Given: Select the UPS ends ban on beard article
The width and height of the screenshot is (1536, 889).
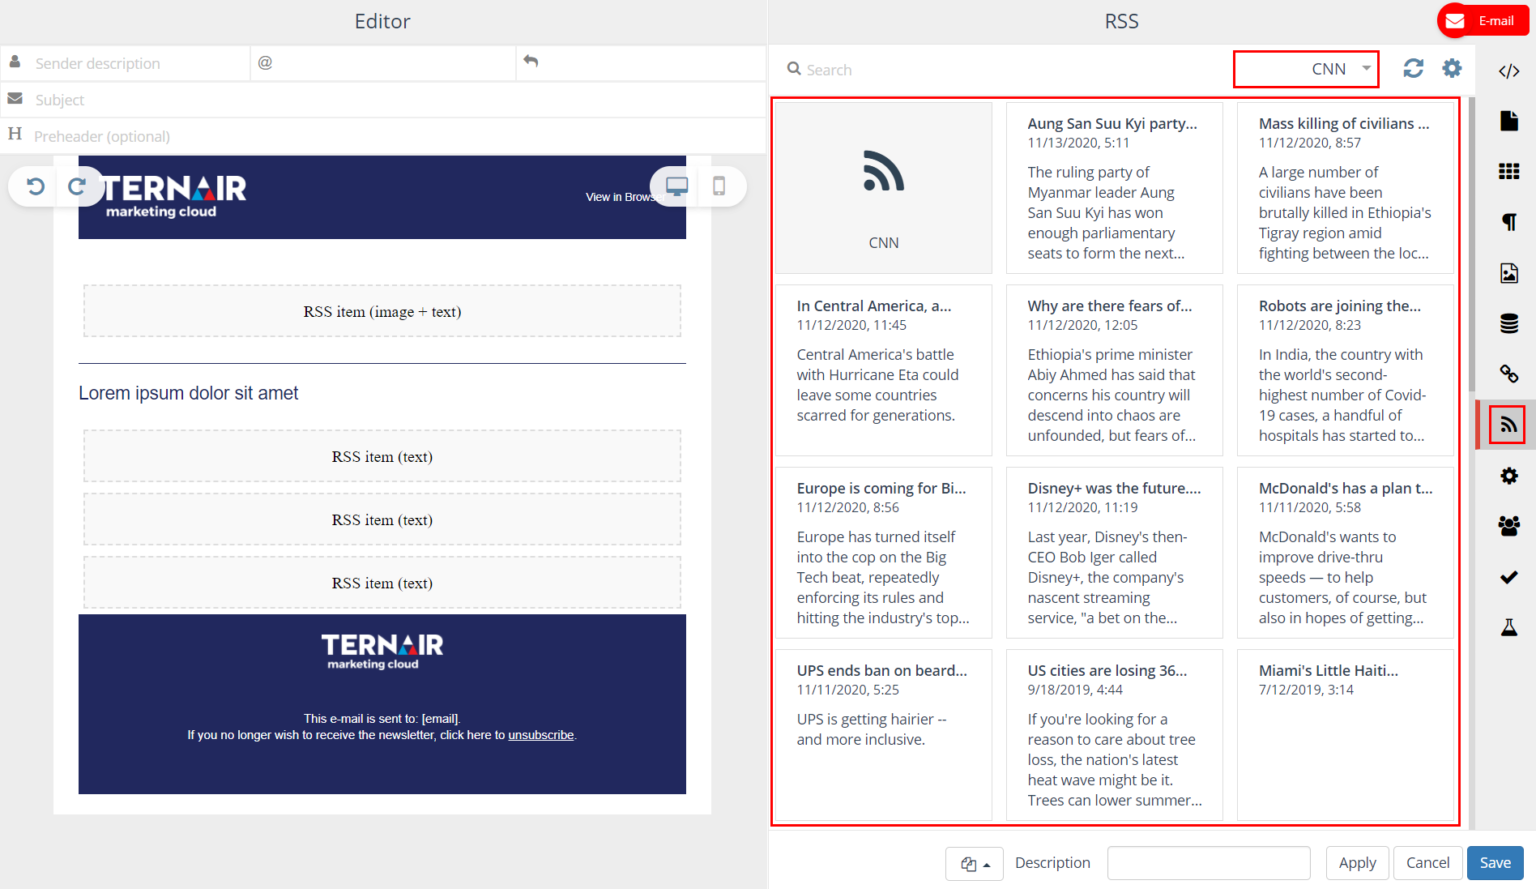Looking at the screenshot, I should click(x=884, y=735).
